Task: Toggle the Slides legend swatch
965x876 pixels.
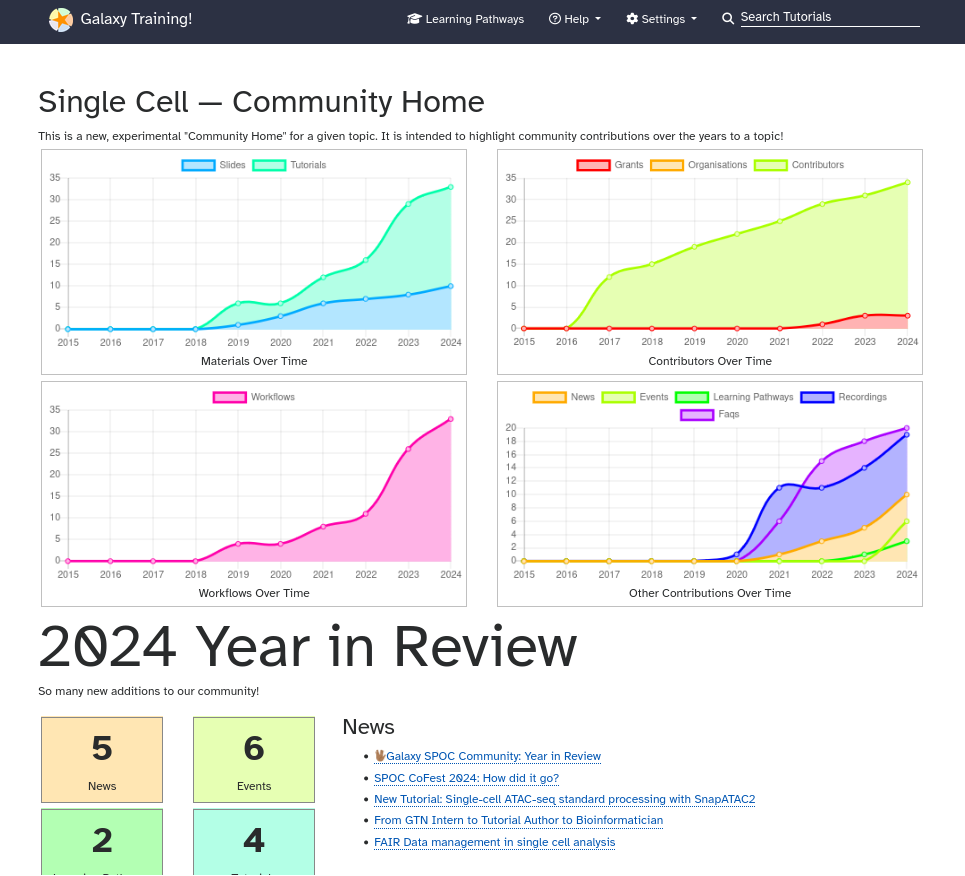Action: tap(198, 165)
